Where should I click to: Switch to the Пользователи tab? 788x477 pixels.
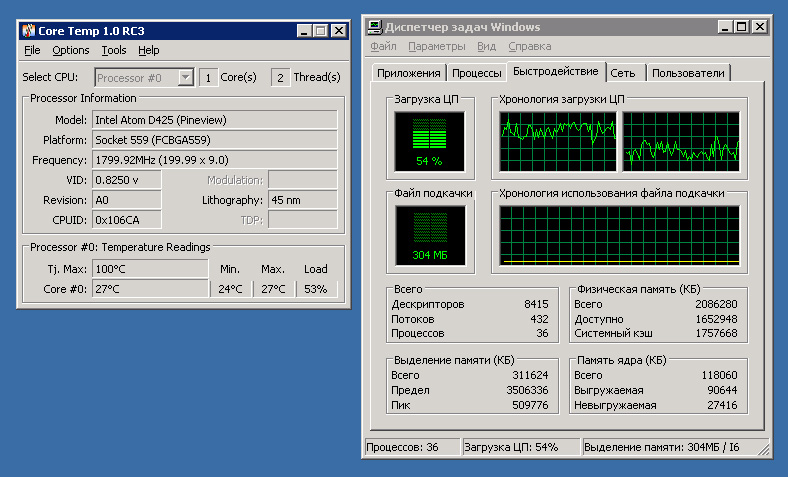click(688, 73)
